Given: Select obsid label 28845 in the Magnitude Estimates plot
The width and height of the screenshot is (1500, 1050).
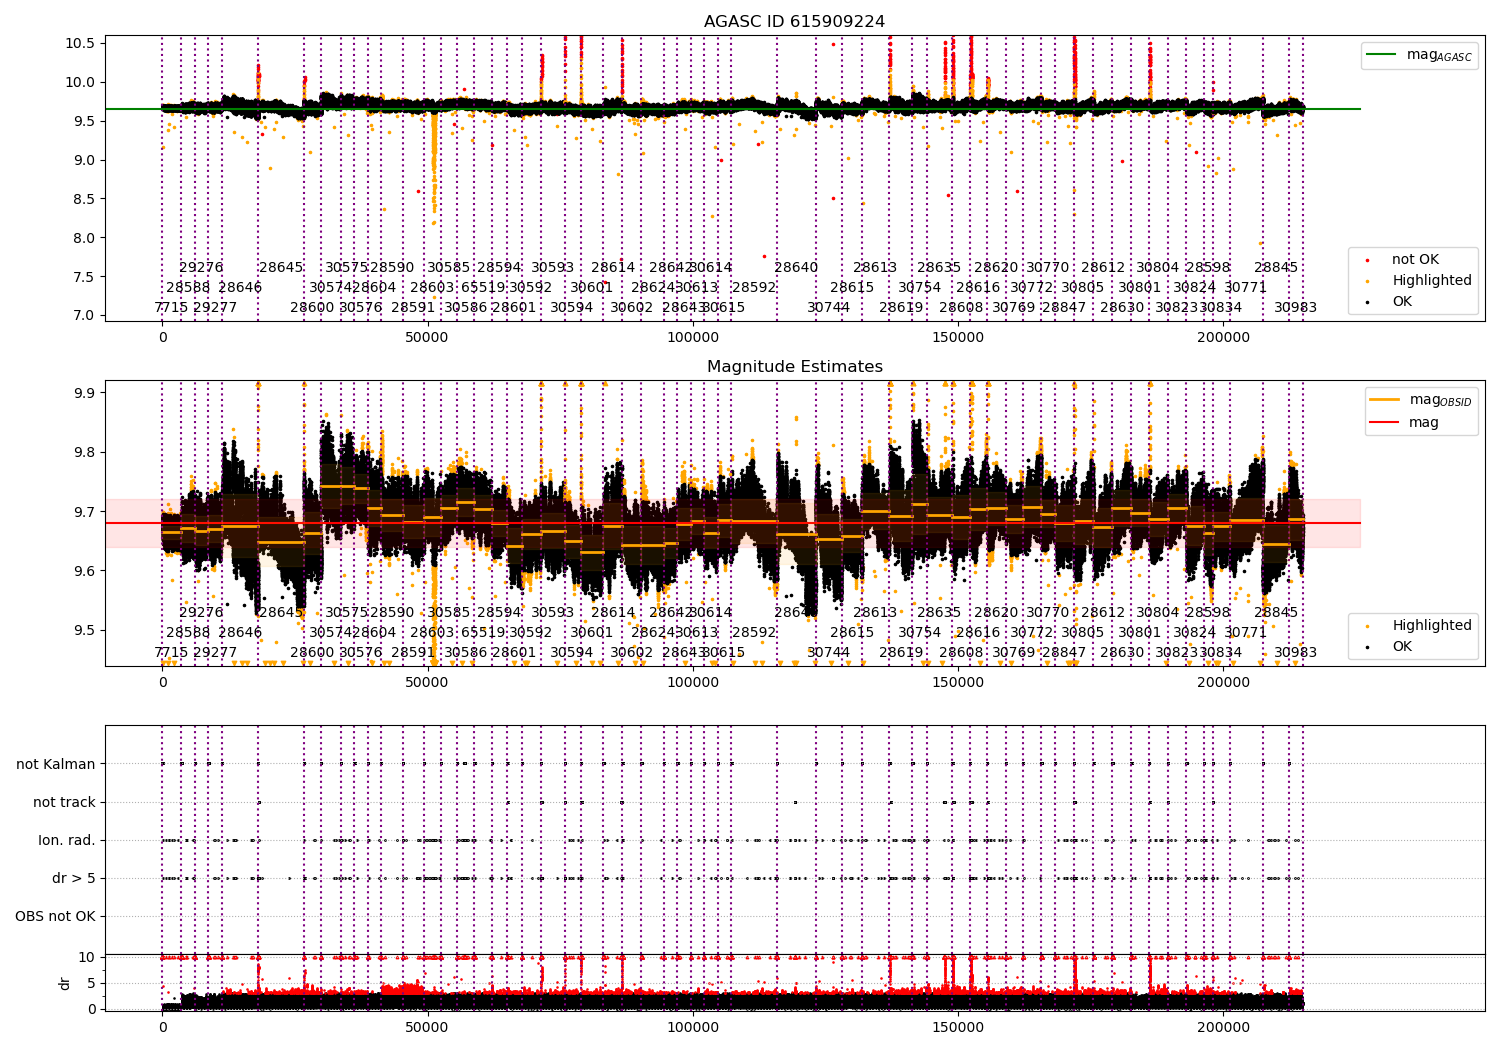Looking at the screenshot, I should 1276,612.
